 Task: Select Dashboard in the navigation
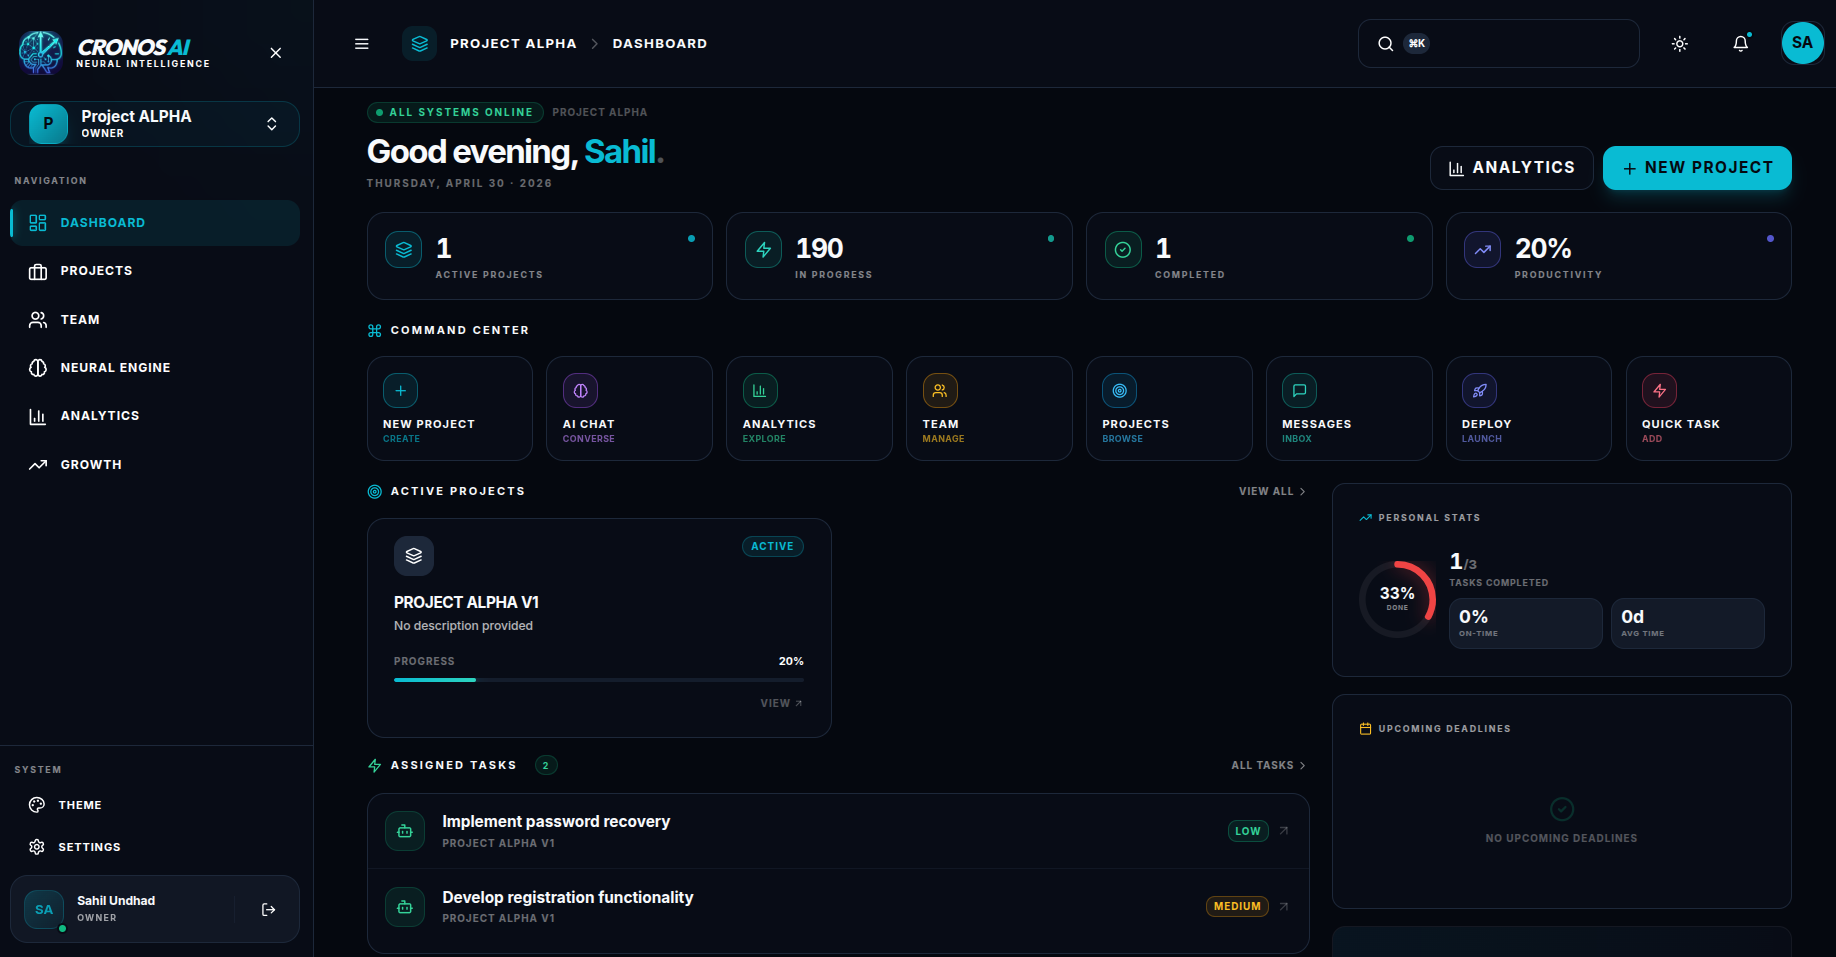(x=155, y=223)
